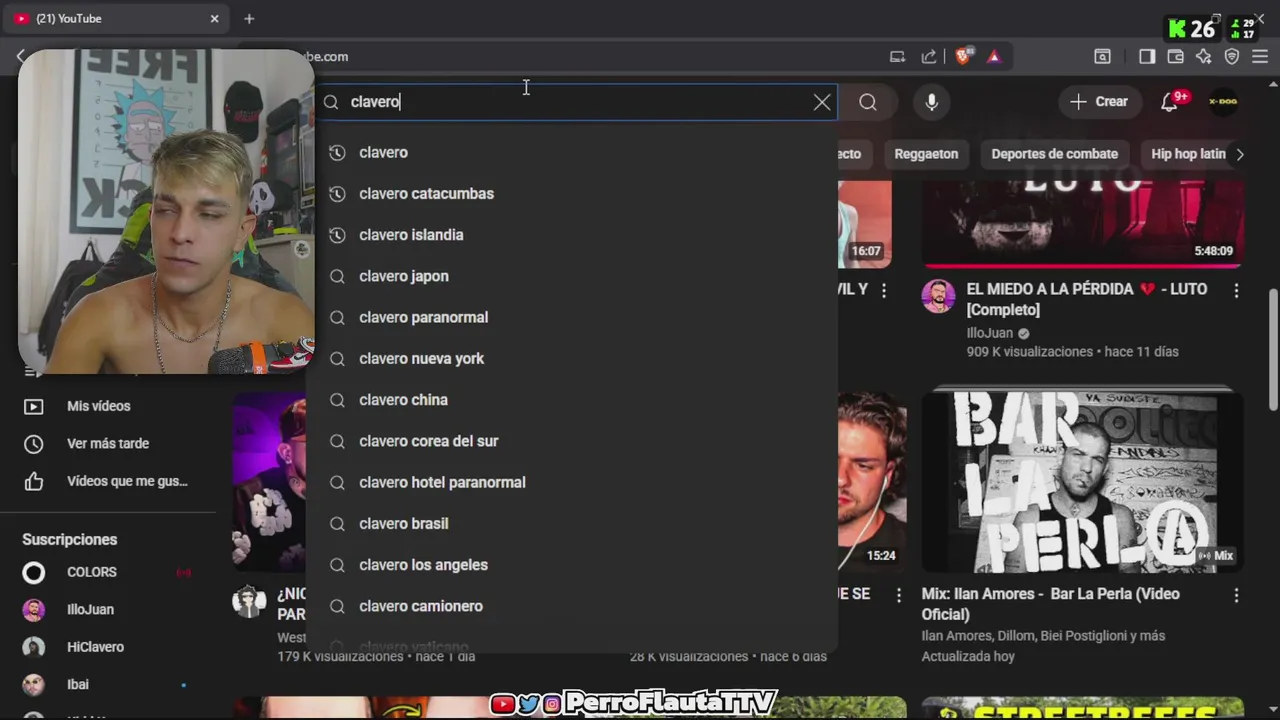Open options menu for the LUTO video
Image resolution: width=1280 pixels, height=720 pixels.
click(1236, 290)
